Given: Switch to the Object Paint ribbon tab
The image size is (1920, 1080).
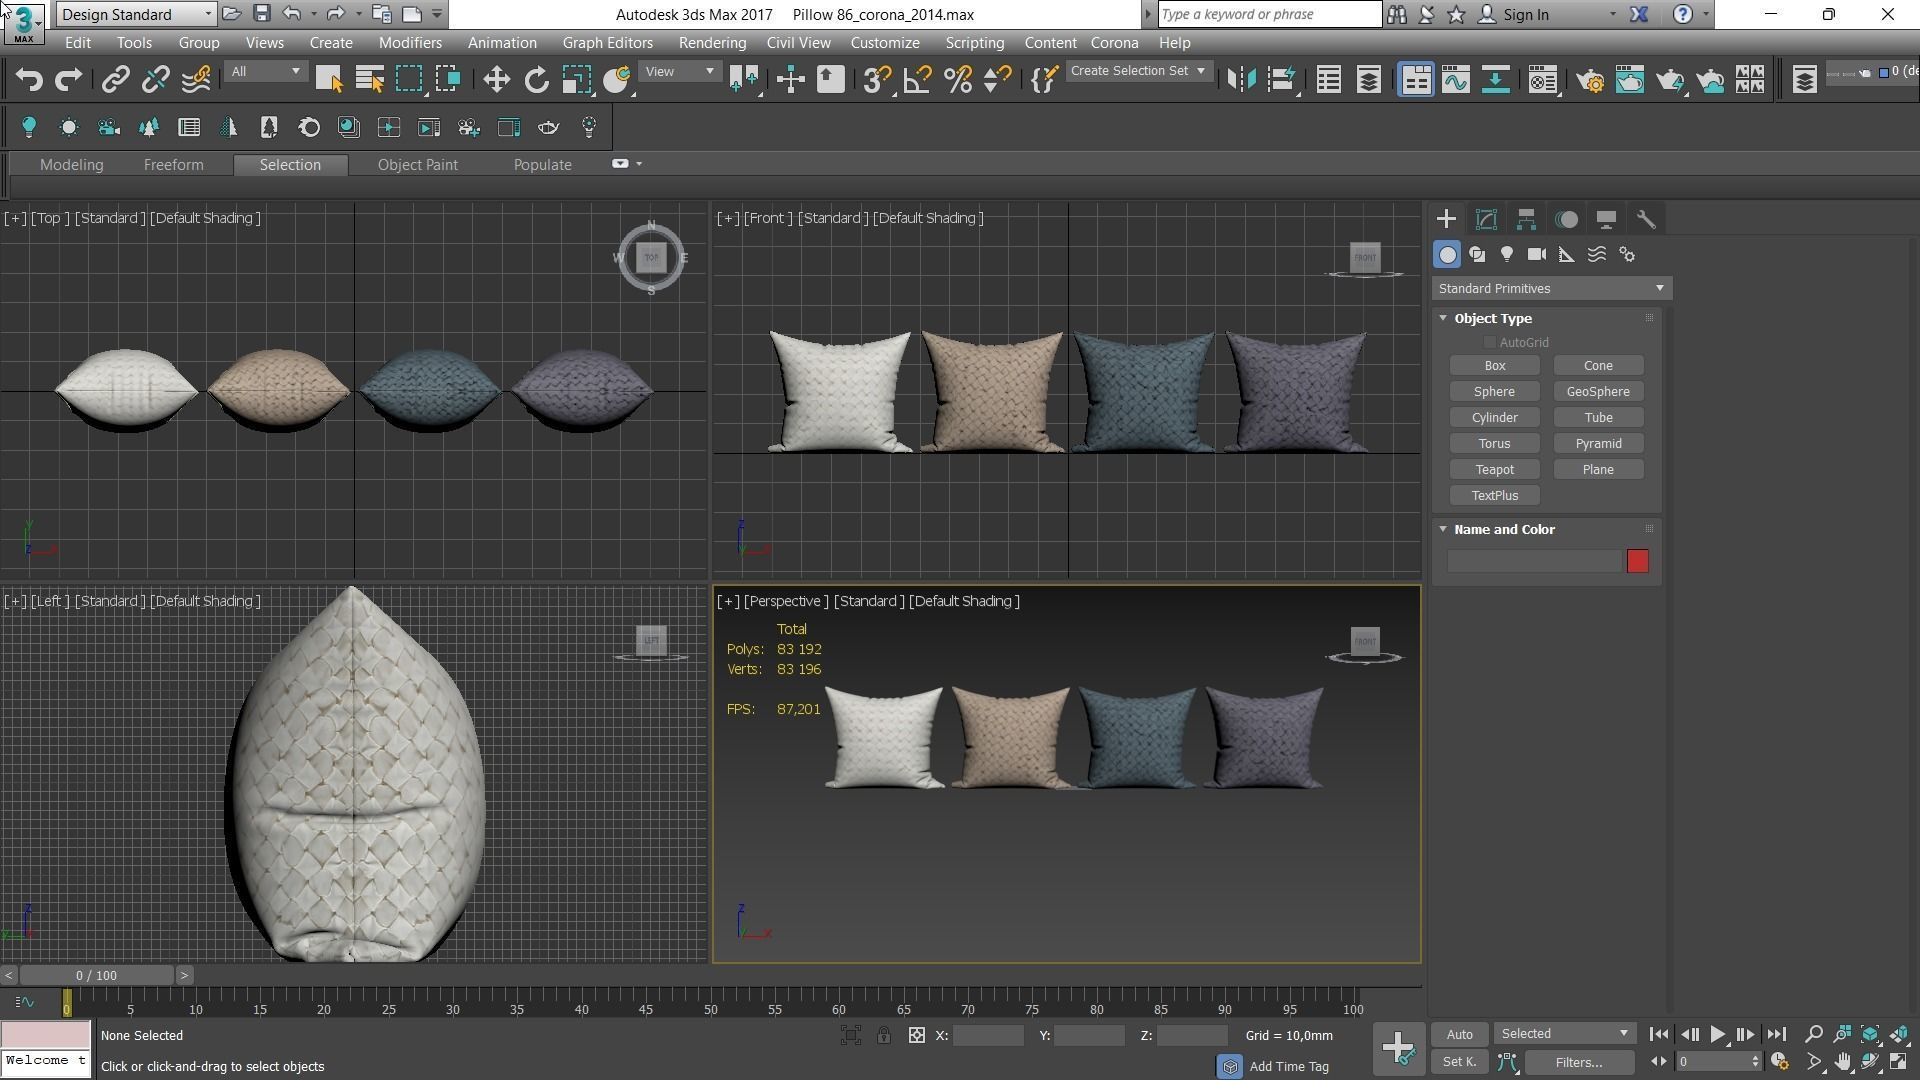Looking at the screenshot, I should 417,165.
